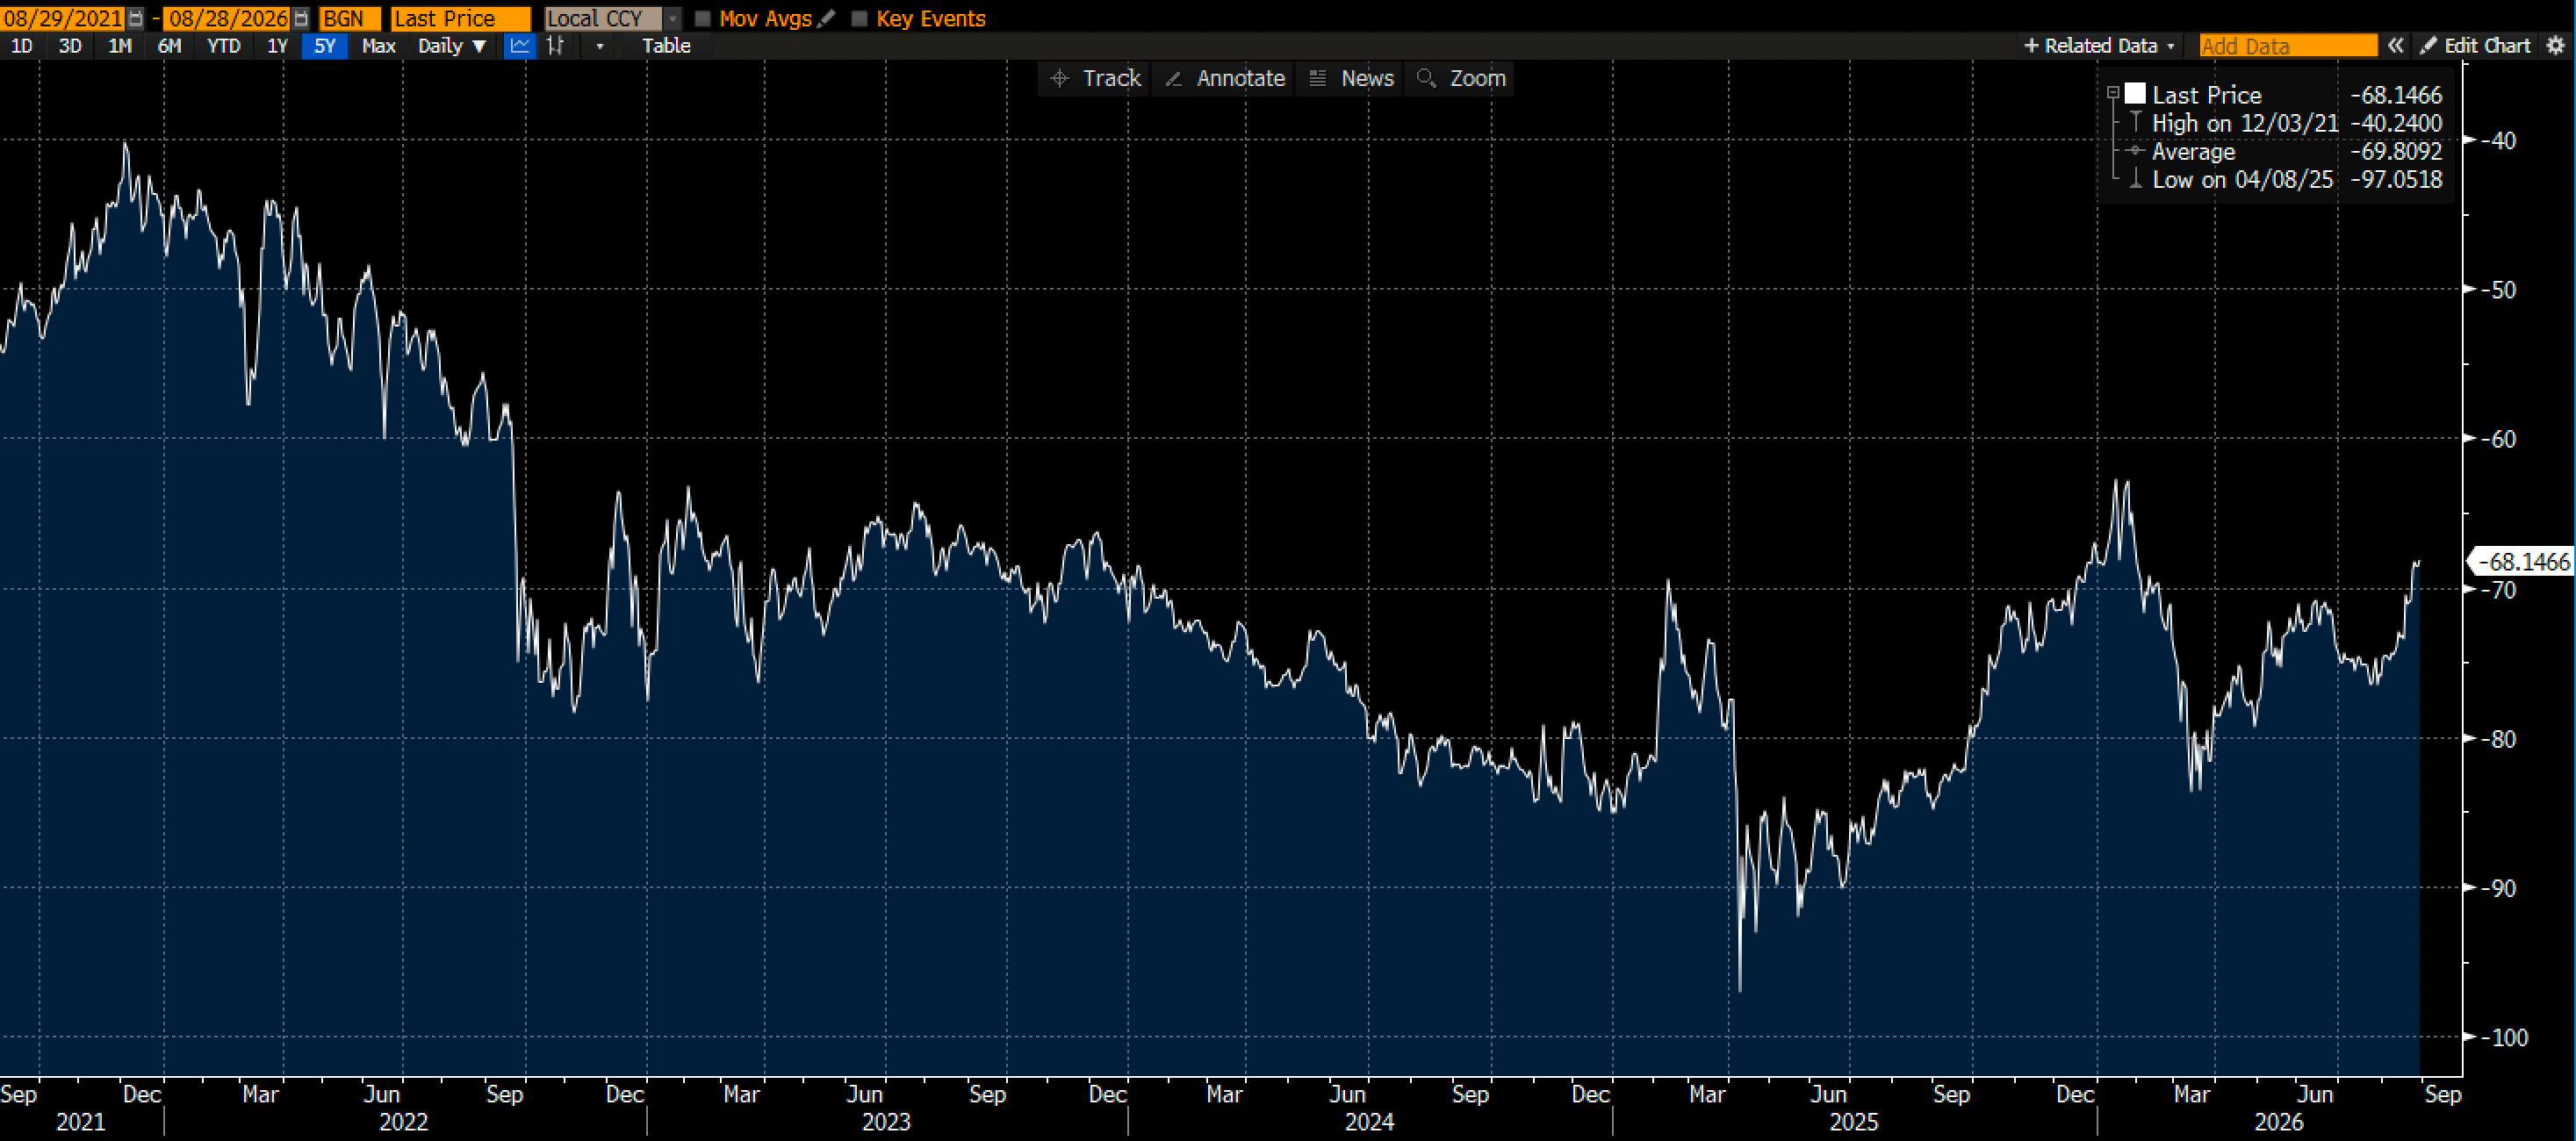Switch to the Table view
The image size is (2576, 1141).
click(666, 46)
